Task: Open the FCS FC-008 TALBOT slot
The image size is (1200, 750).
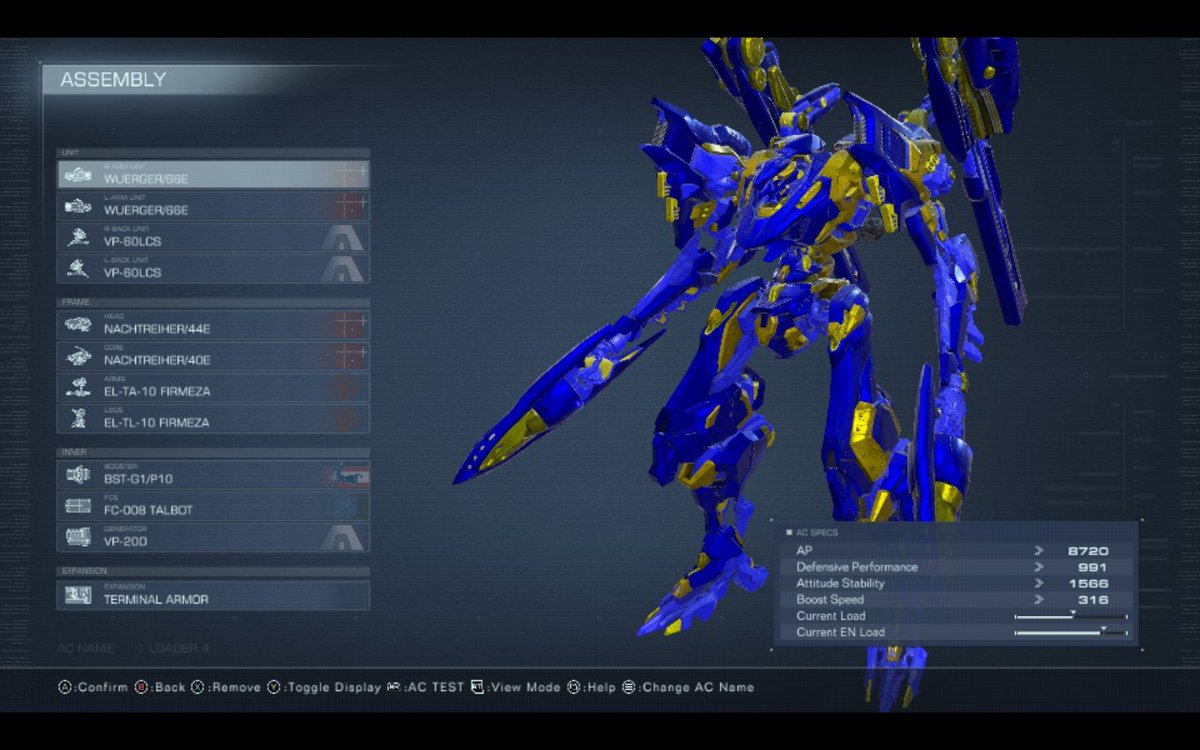Action: pos(213,505)
